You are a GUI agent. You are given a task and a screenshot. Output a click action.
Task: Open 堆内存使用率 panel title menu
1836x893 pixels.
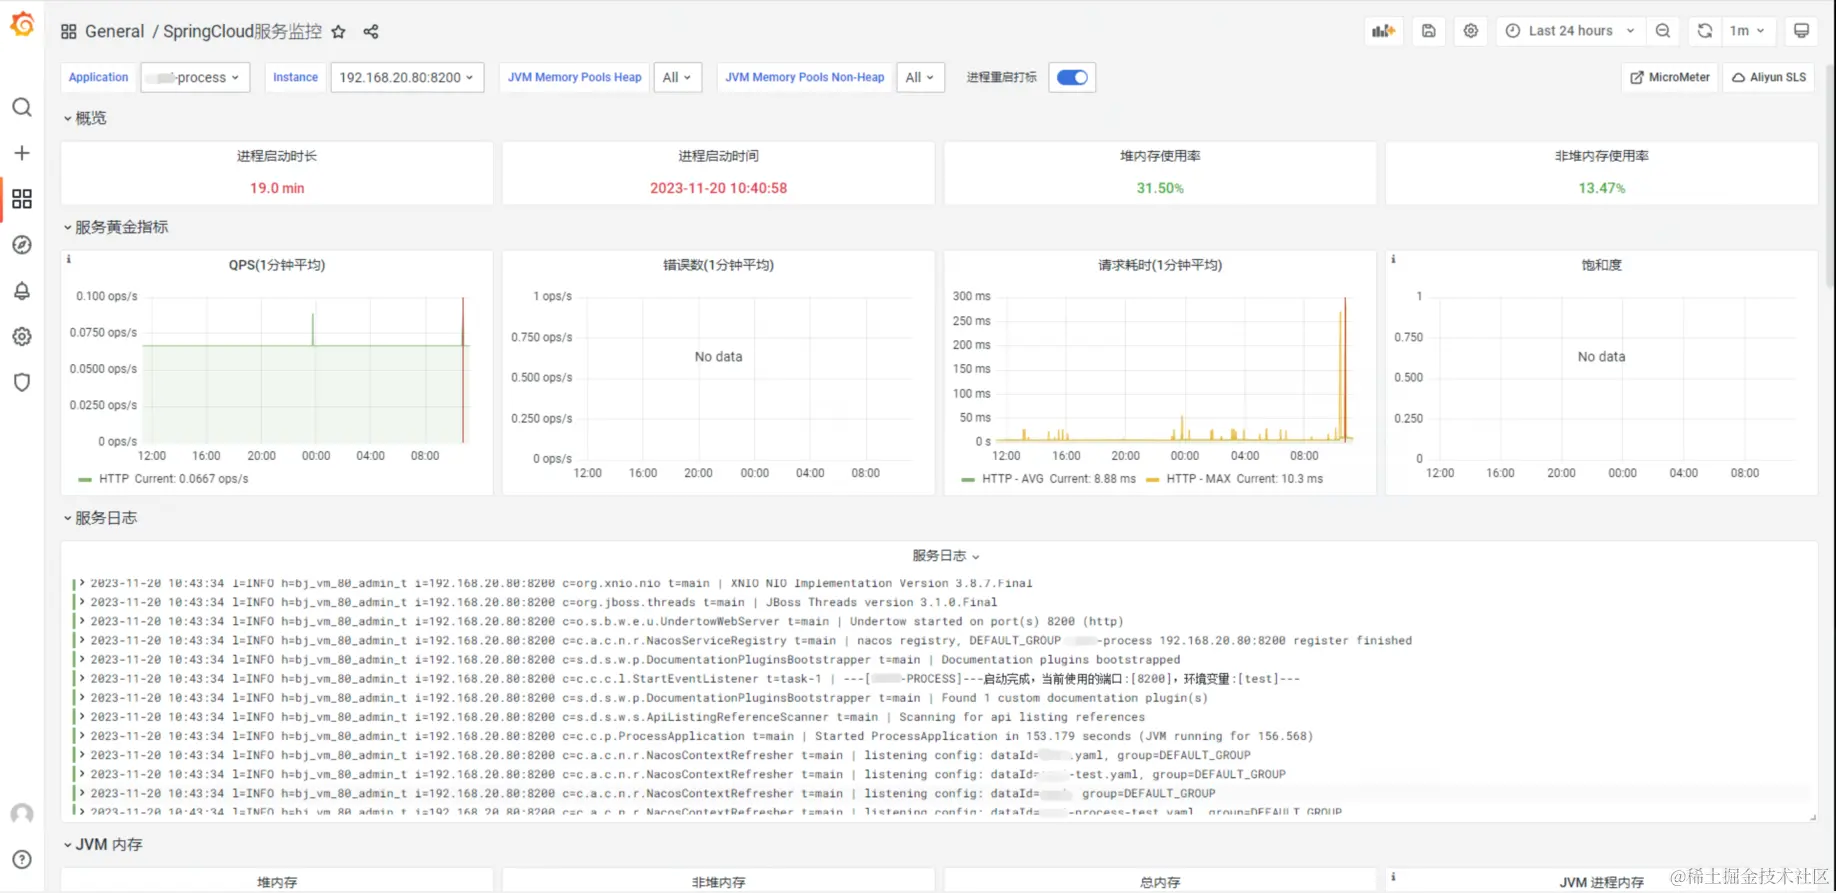pyautogui.click(x=1160, y=156)
